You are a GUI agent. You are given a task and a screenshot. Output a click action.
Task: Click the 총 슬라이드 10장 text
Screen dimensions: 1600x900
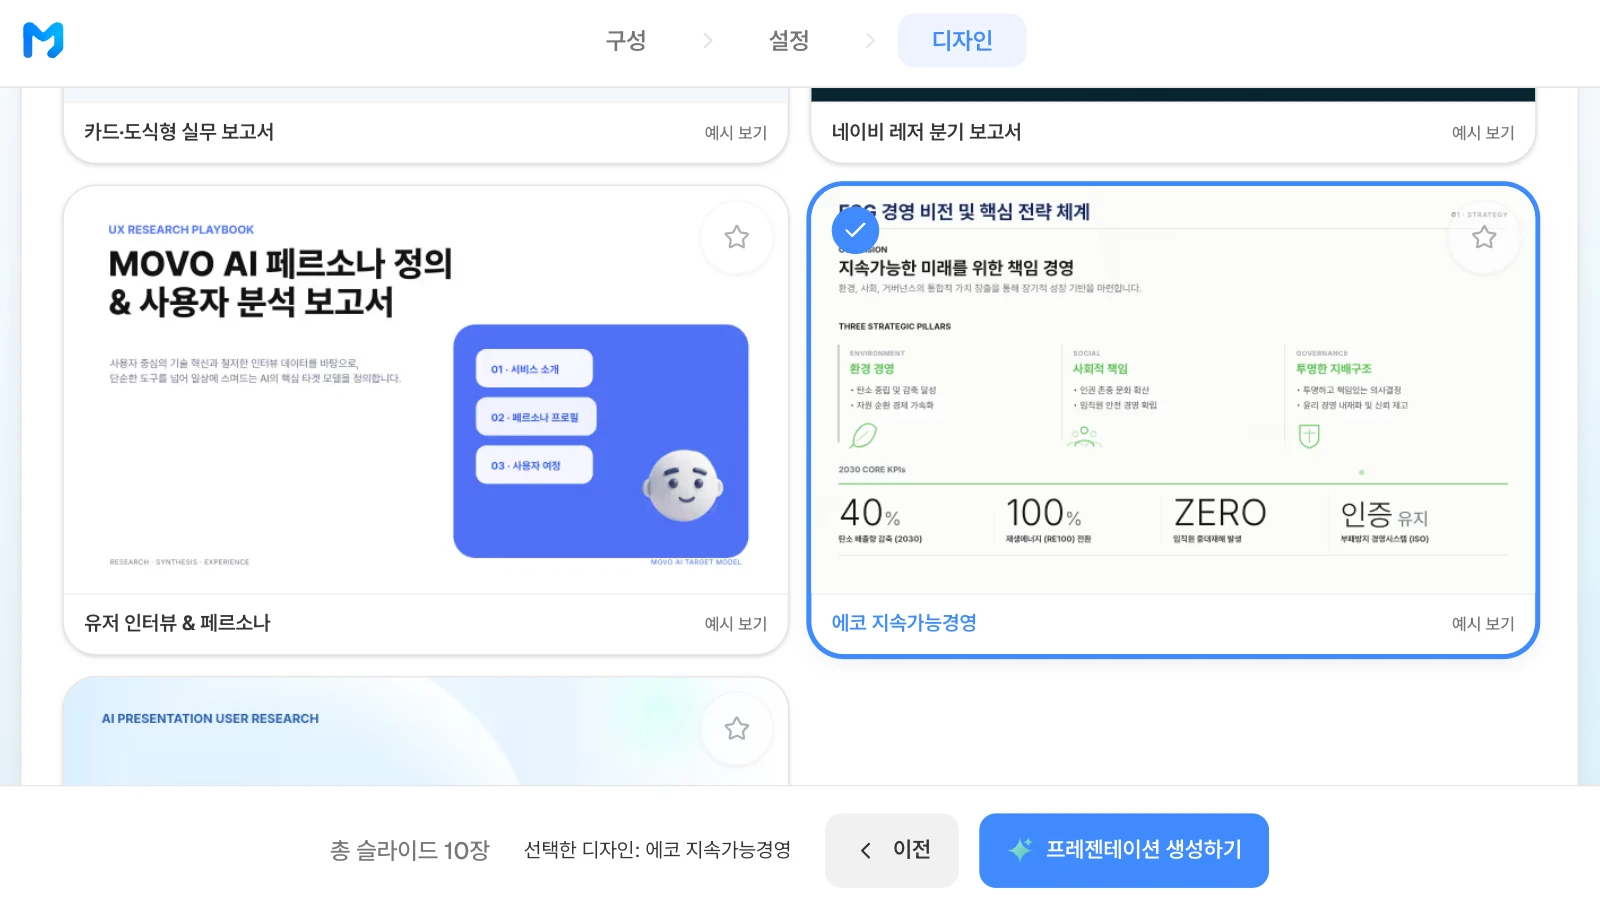click(x=410, y=850)
